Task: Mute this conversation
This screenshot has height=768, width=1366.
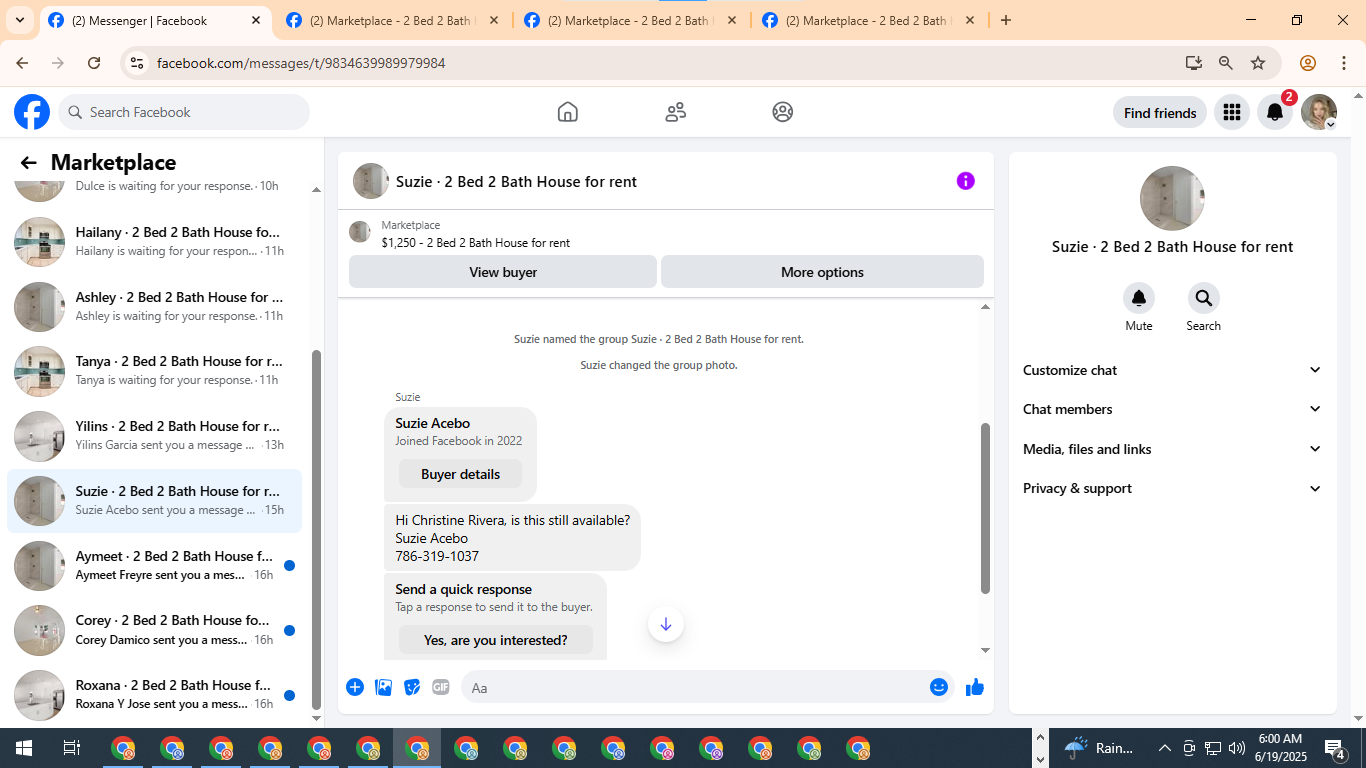Action: coord(1139,298)
